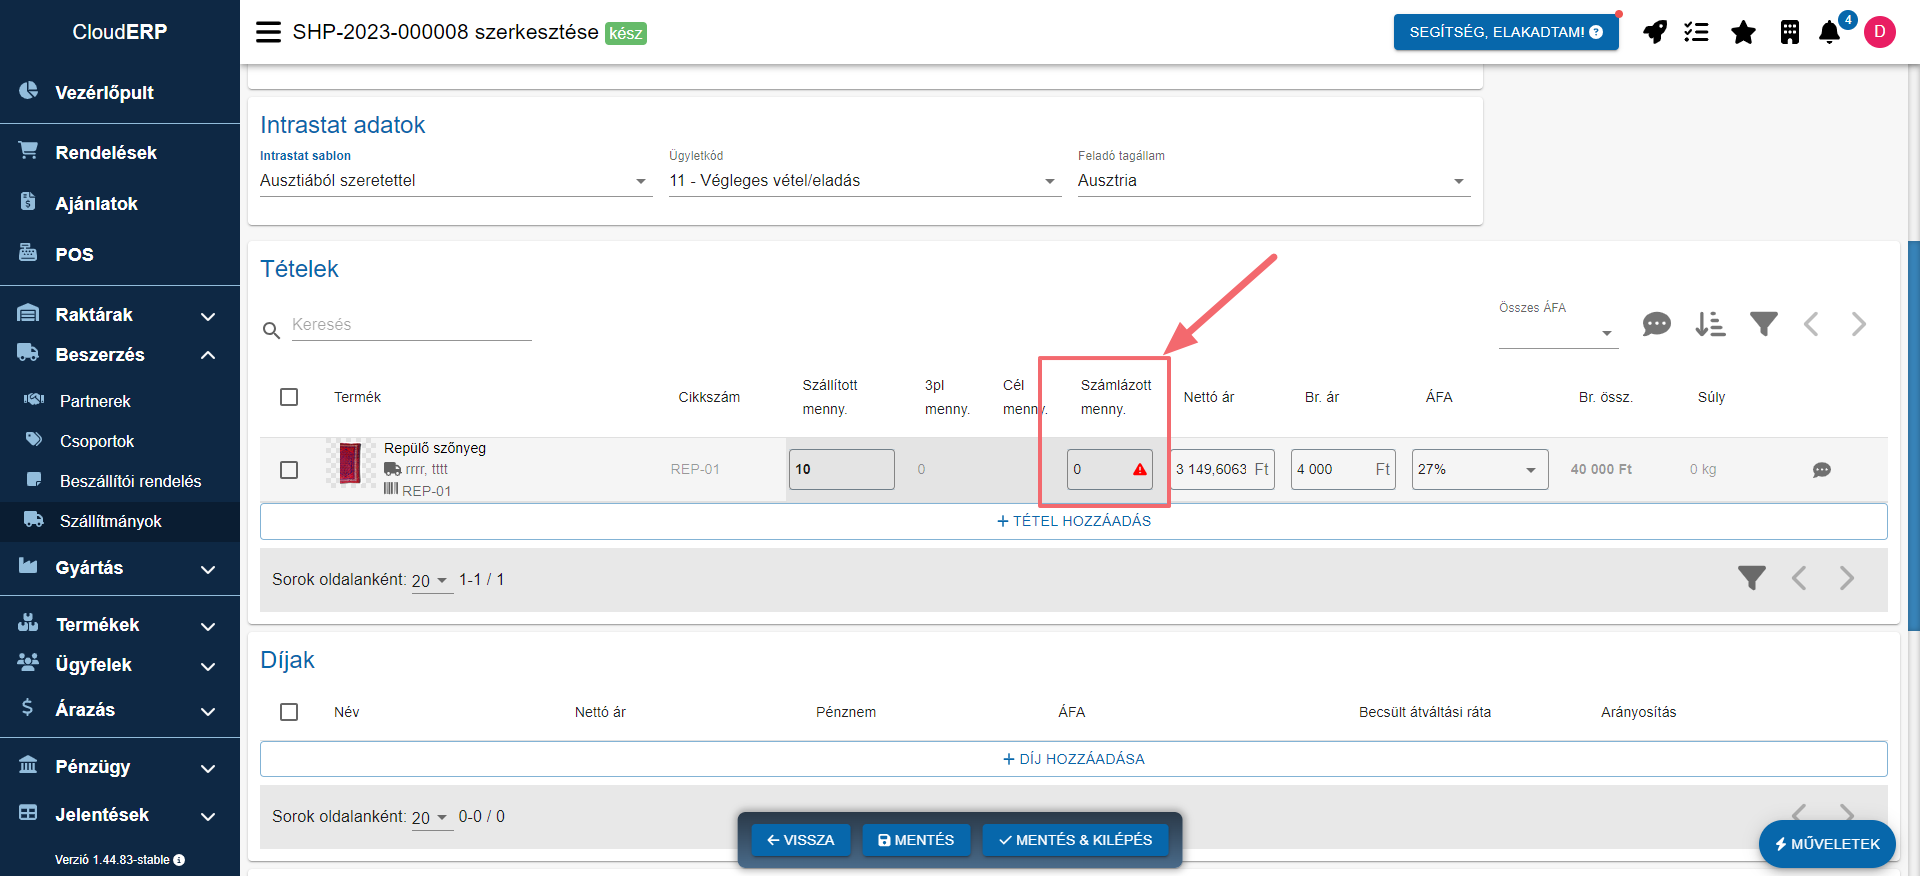Open the 27% ÁFA dropdown
Viewport: 1920px width, 876px height.
1479,470
